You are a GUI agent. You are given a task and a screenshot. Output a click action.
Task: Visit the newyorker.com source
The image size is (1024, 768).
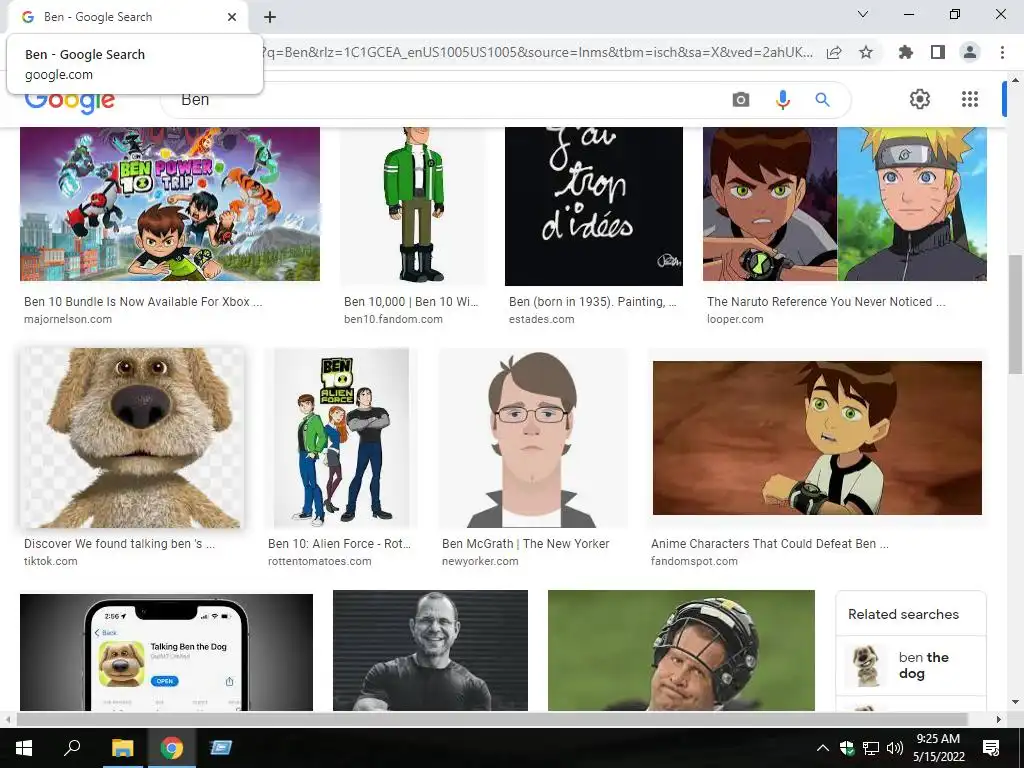tap(480, 561)
